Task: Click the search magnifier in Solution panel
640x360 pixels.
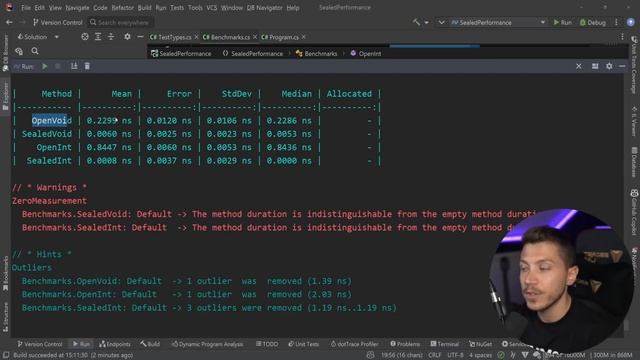Action: pyautogui.click(x=35, y=51)
